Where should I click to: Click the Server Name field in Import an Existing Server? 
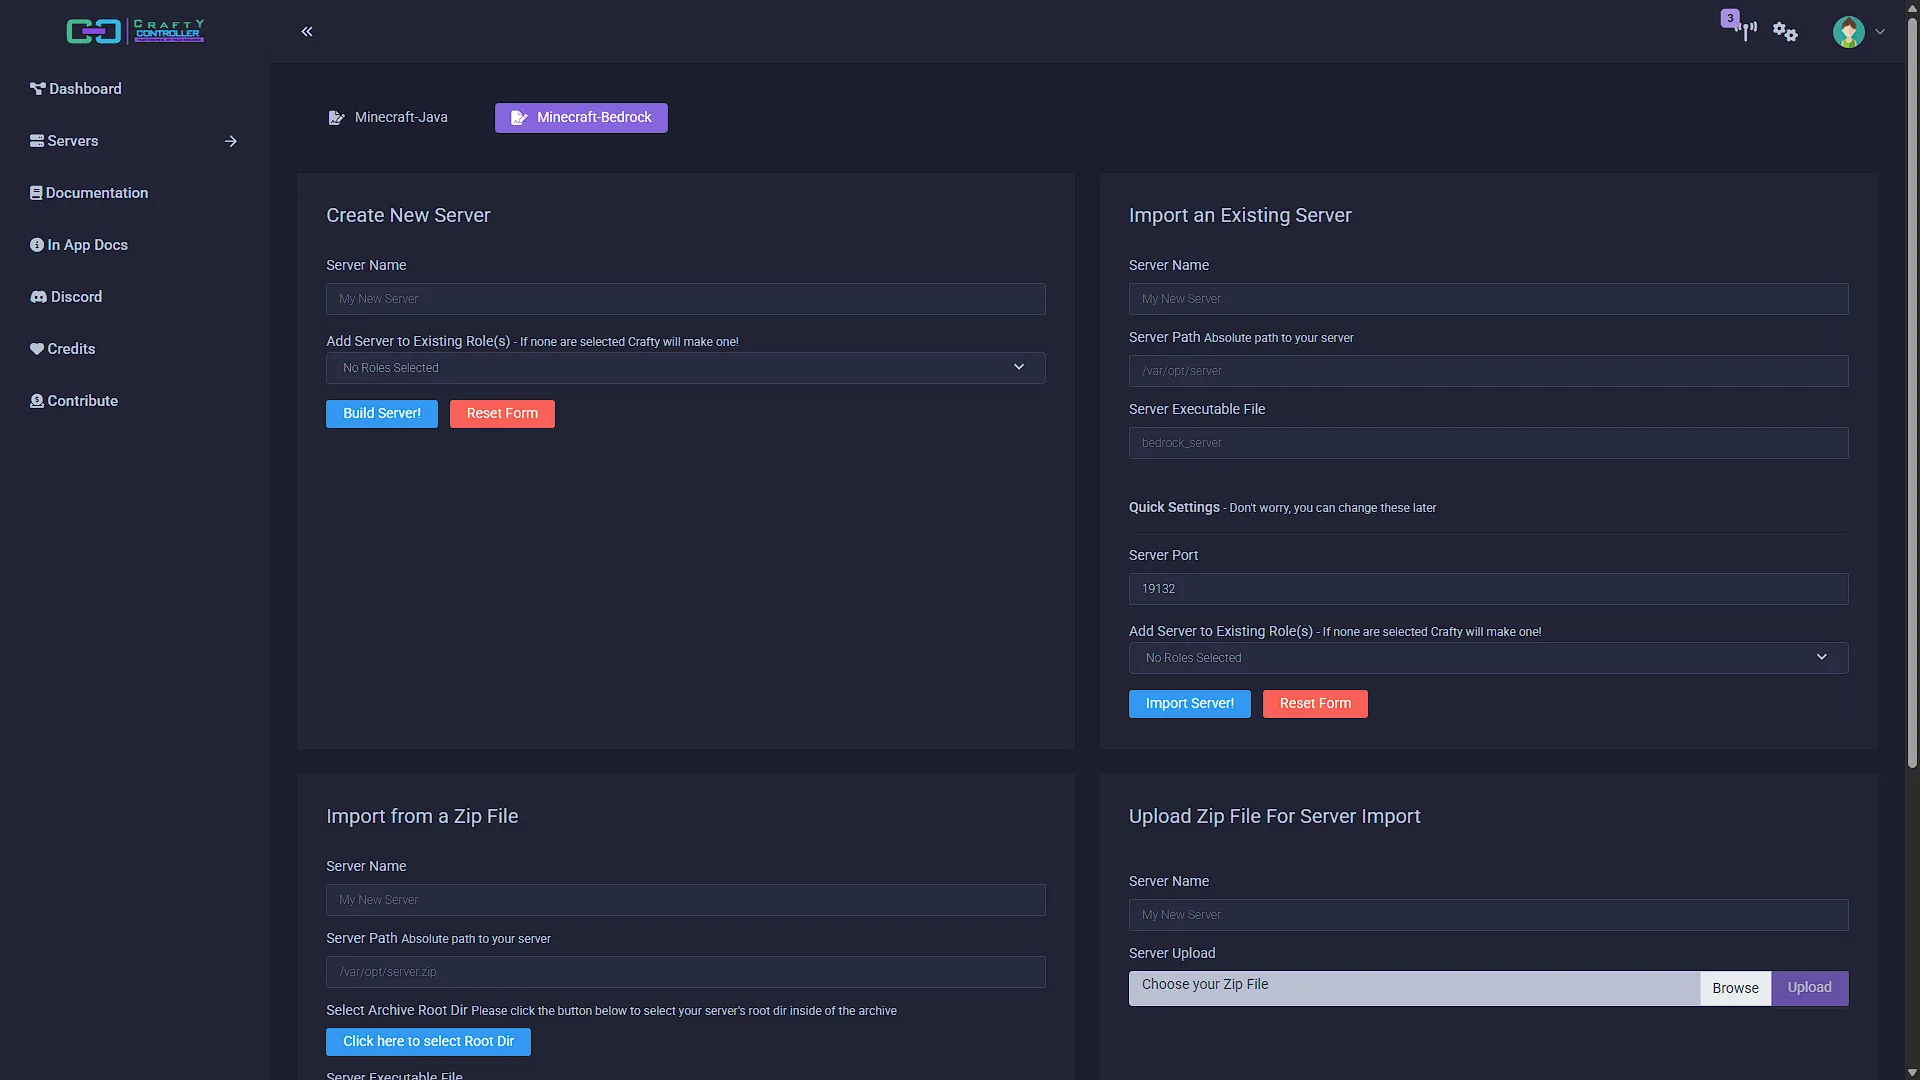(1488, 299)
